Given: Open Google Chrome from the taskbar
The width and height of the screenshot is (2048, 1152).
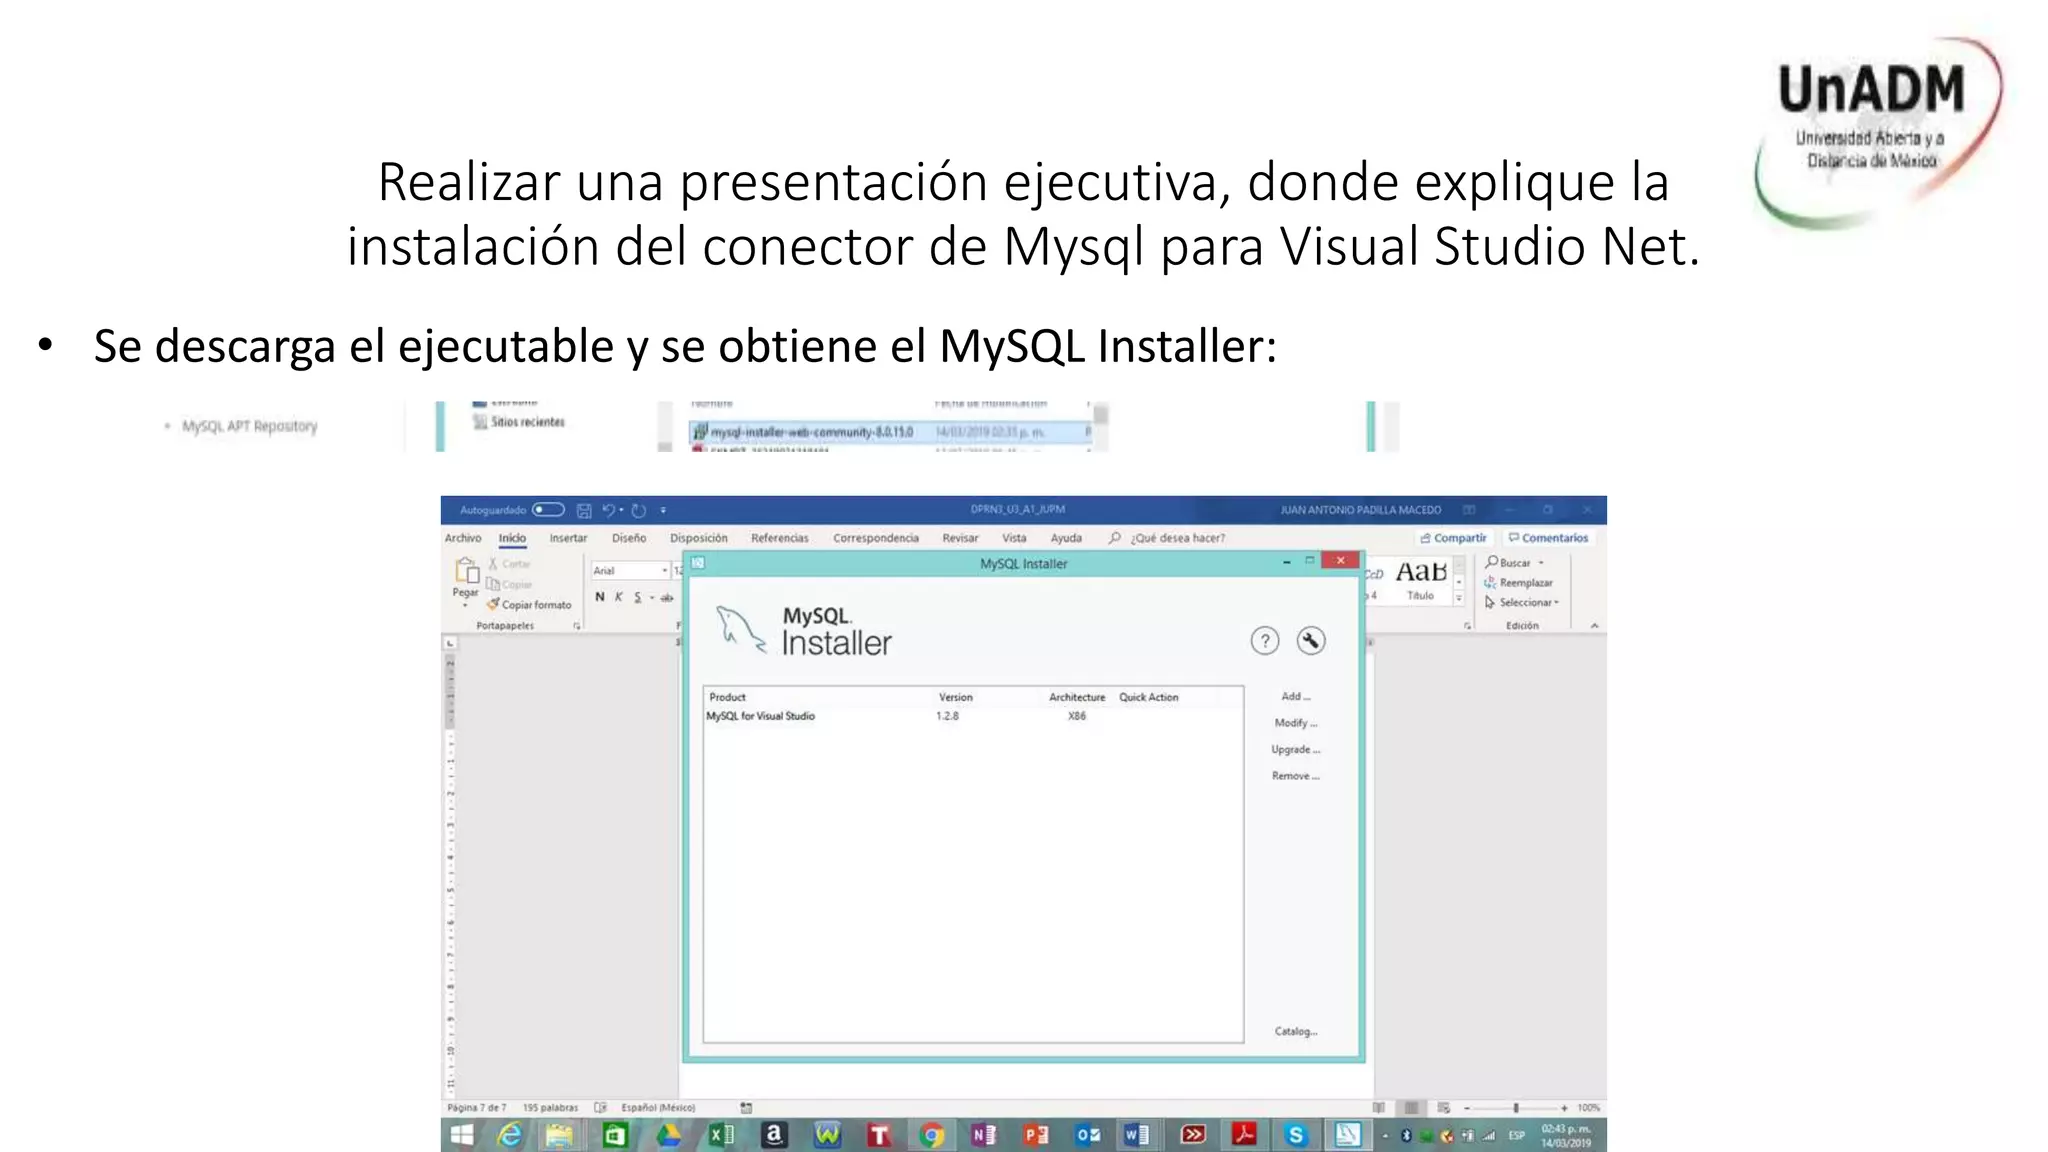Looking at the screenshot, I should pyautogui.click(x=931, y=1135).
